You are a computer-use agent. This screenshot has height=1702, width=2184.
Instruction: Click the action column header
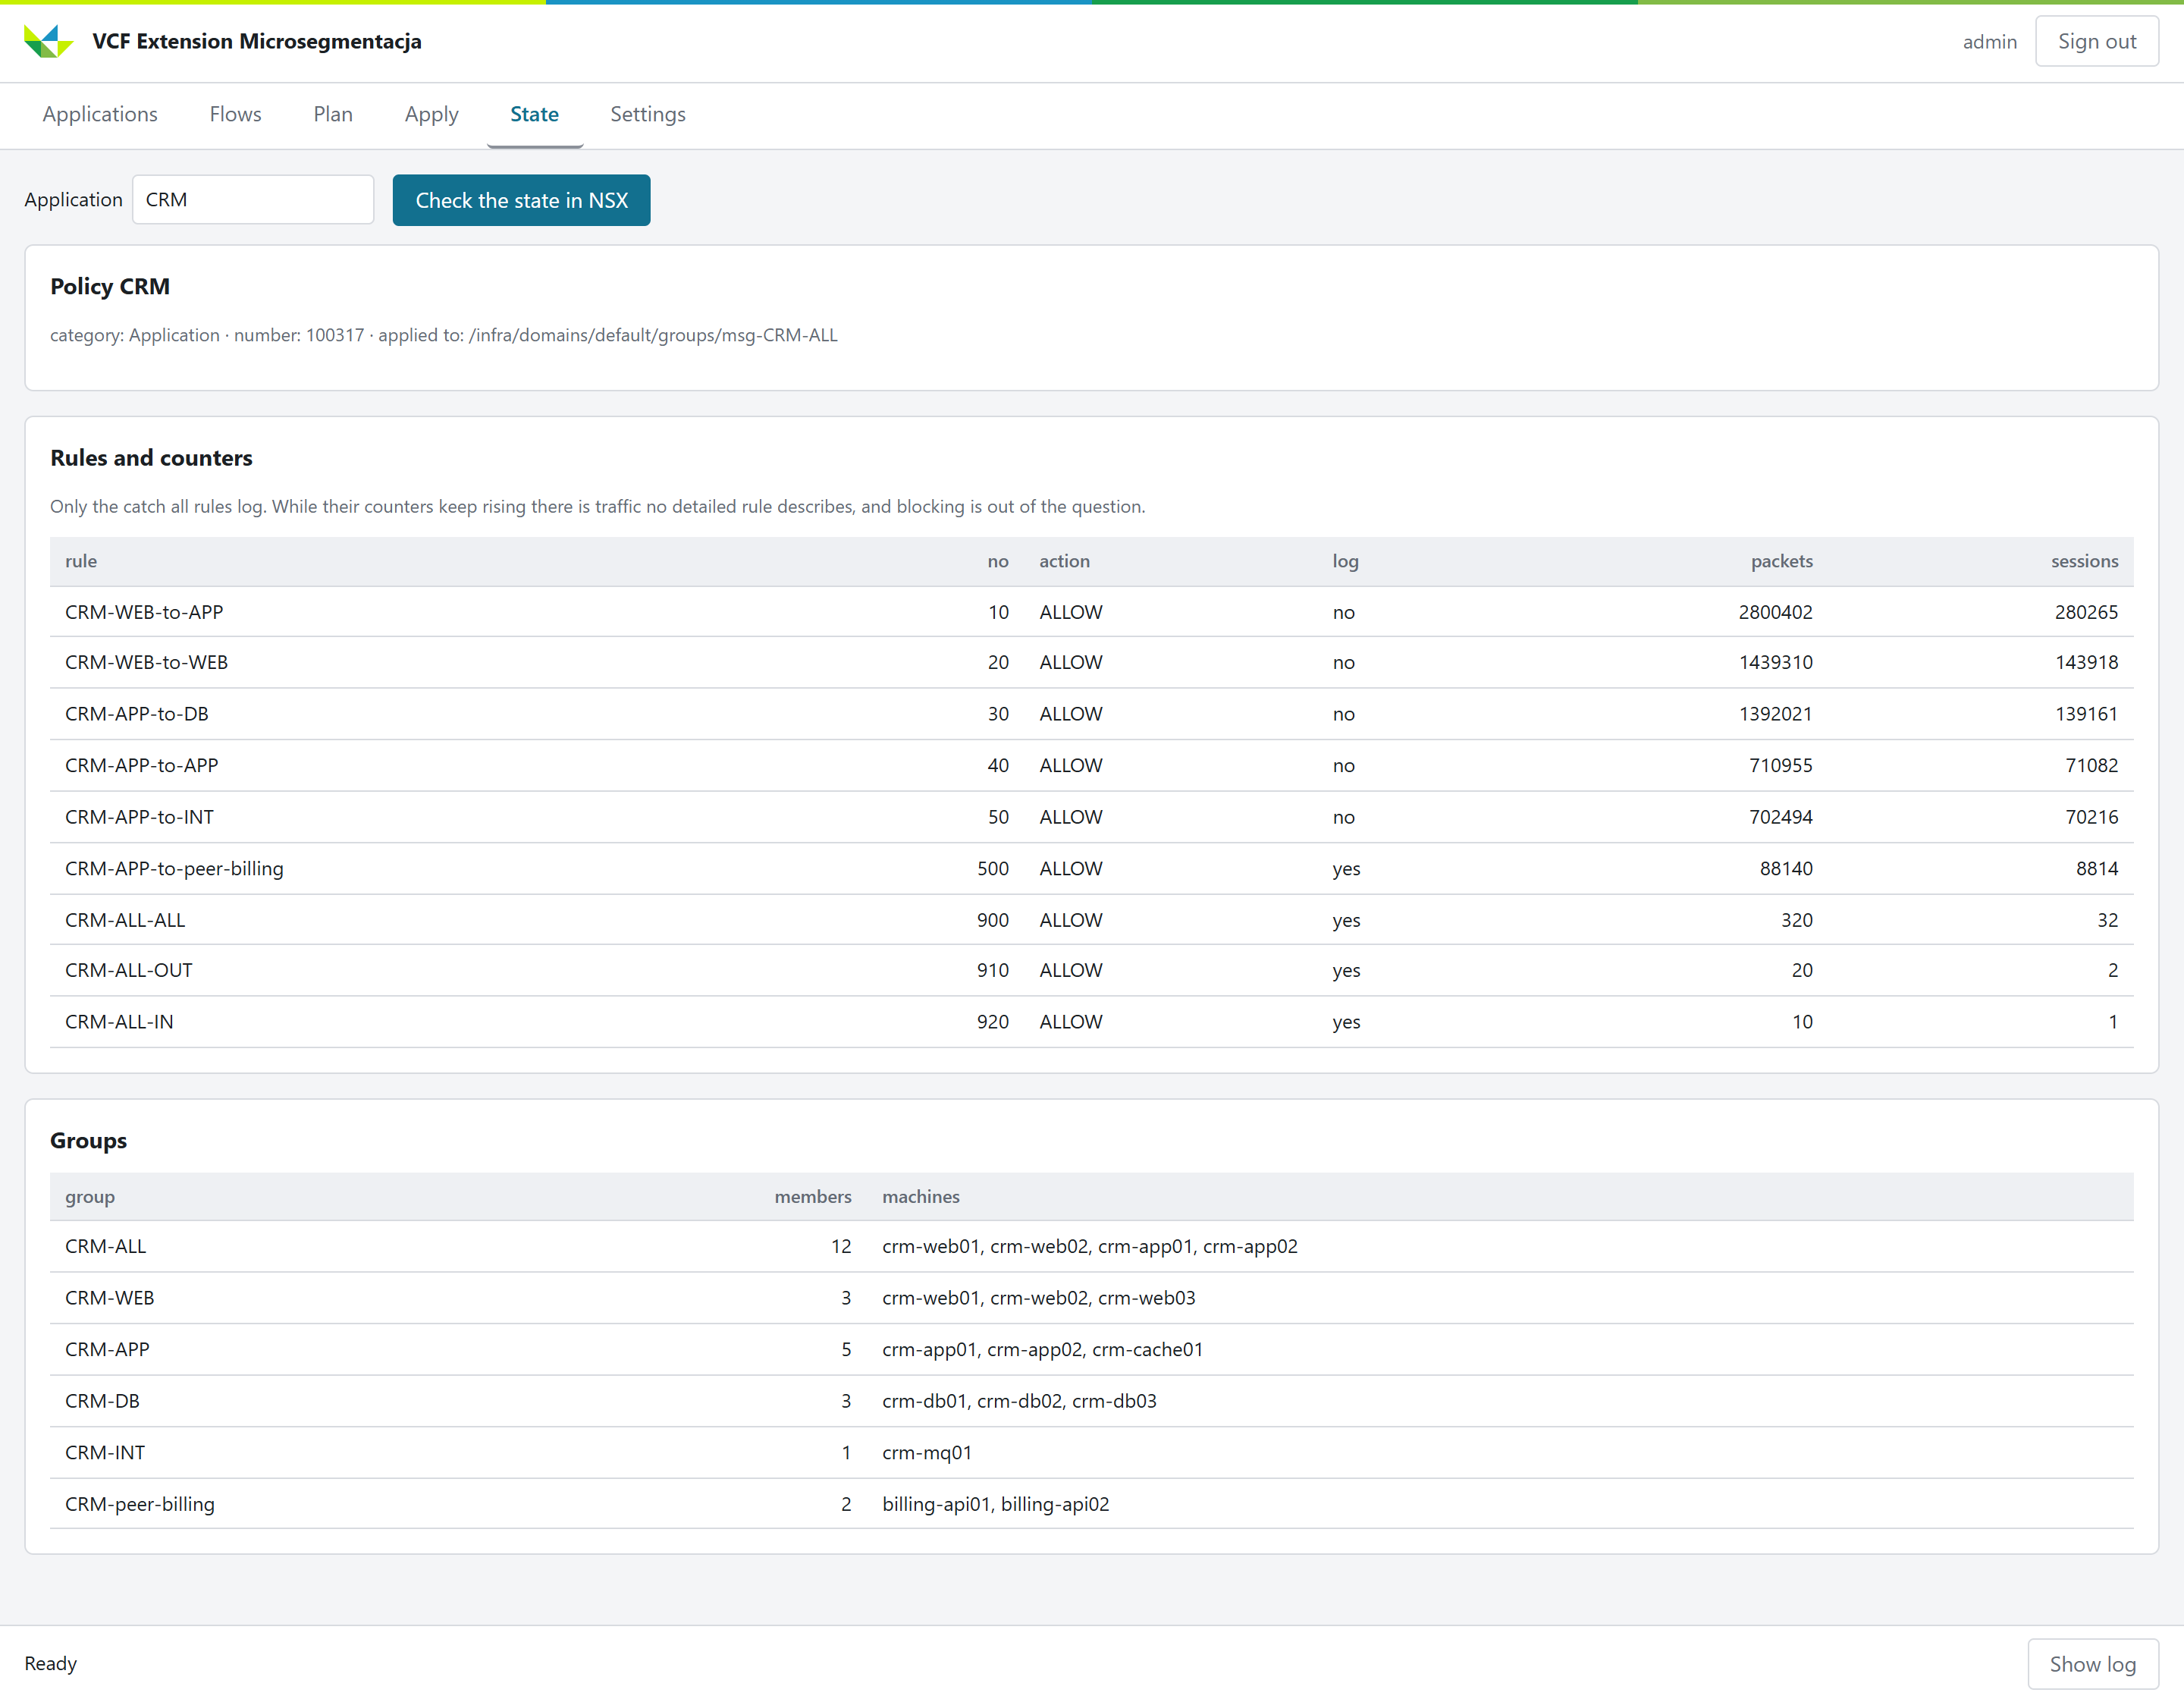(x=1064, y=561)
